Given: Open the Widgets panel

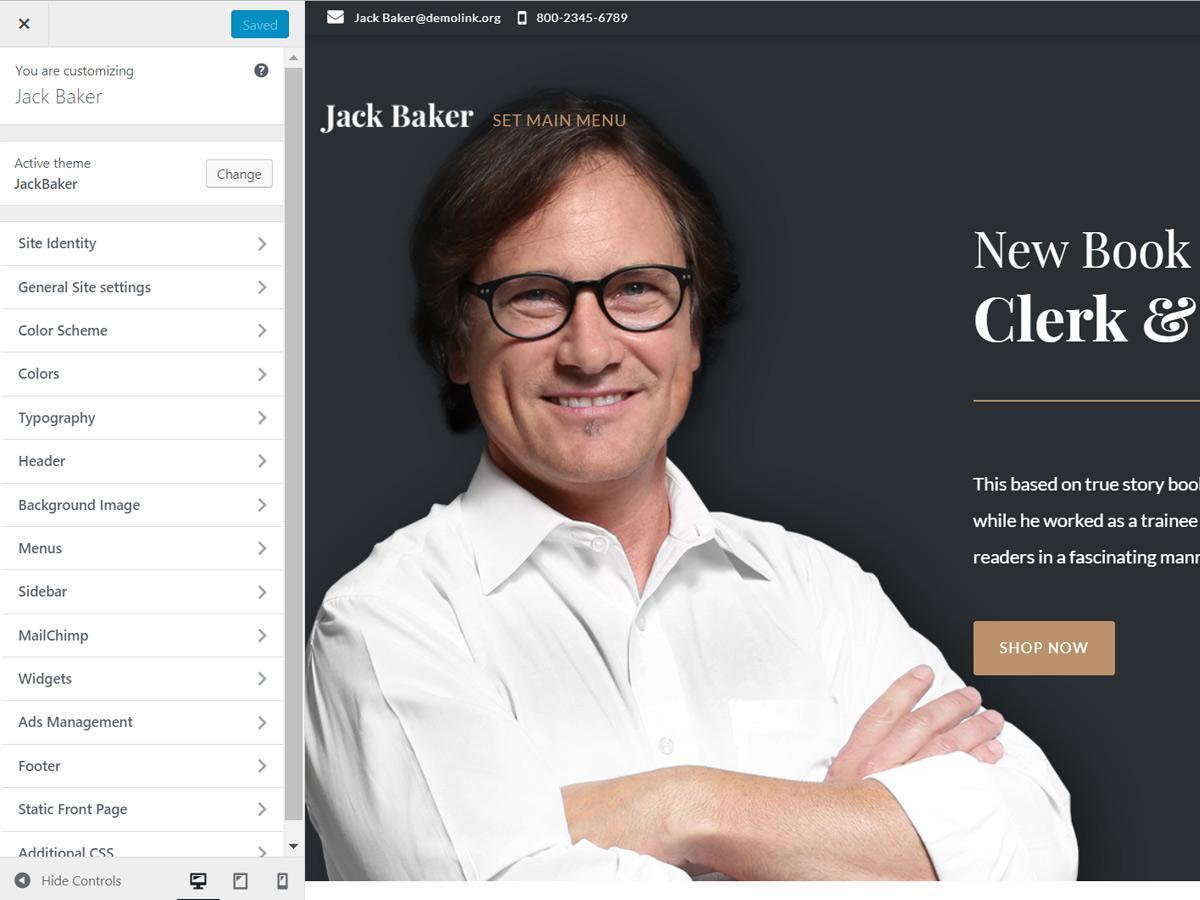Looking at the screenshot, I should tap(142, 678).
